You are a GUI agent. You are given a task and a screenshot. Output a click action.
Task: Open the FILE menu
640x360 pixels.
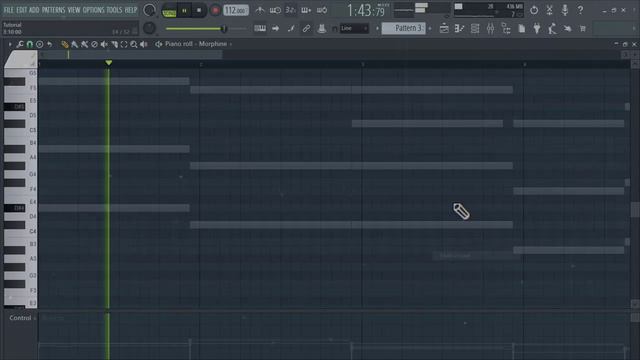coord(8,10)
